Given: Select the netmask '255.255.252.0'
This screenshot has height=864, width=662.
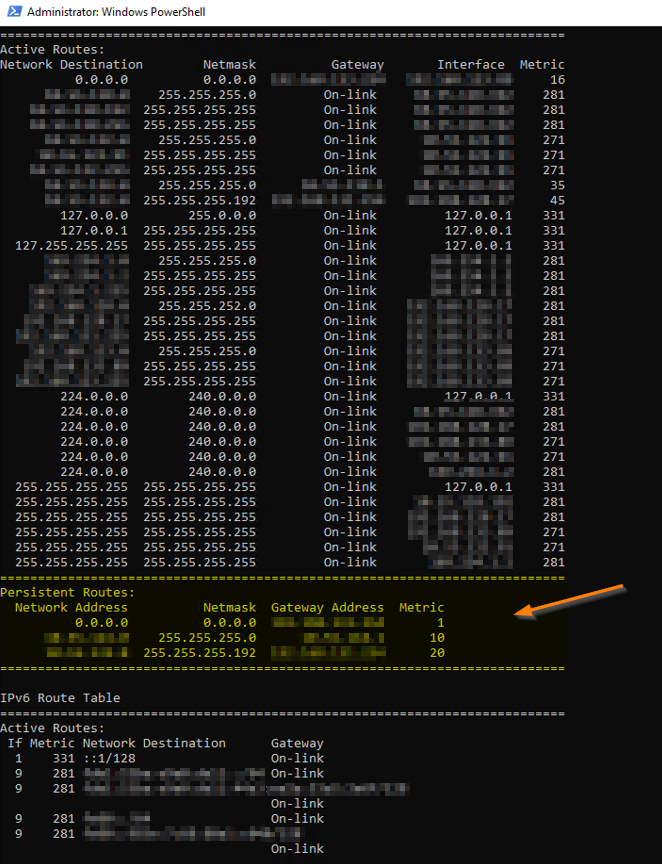Looking at the screenshot, I should click(x=207, y=306).
